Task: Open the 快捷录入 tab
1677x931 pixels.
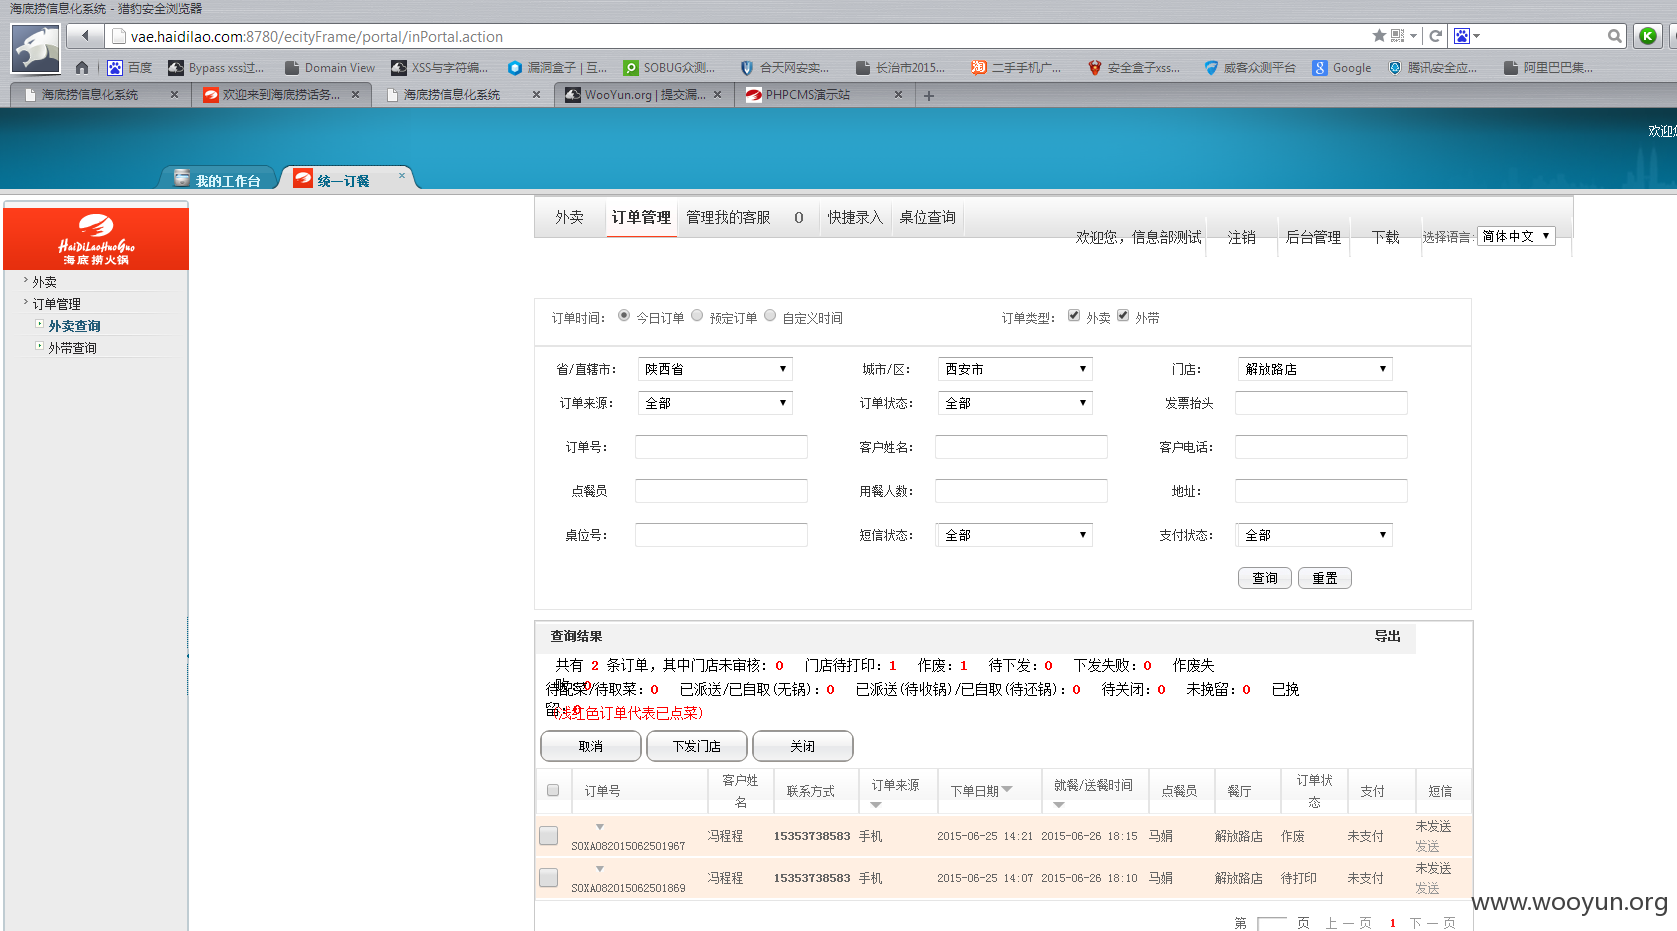Action: tap(855, 217)
